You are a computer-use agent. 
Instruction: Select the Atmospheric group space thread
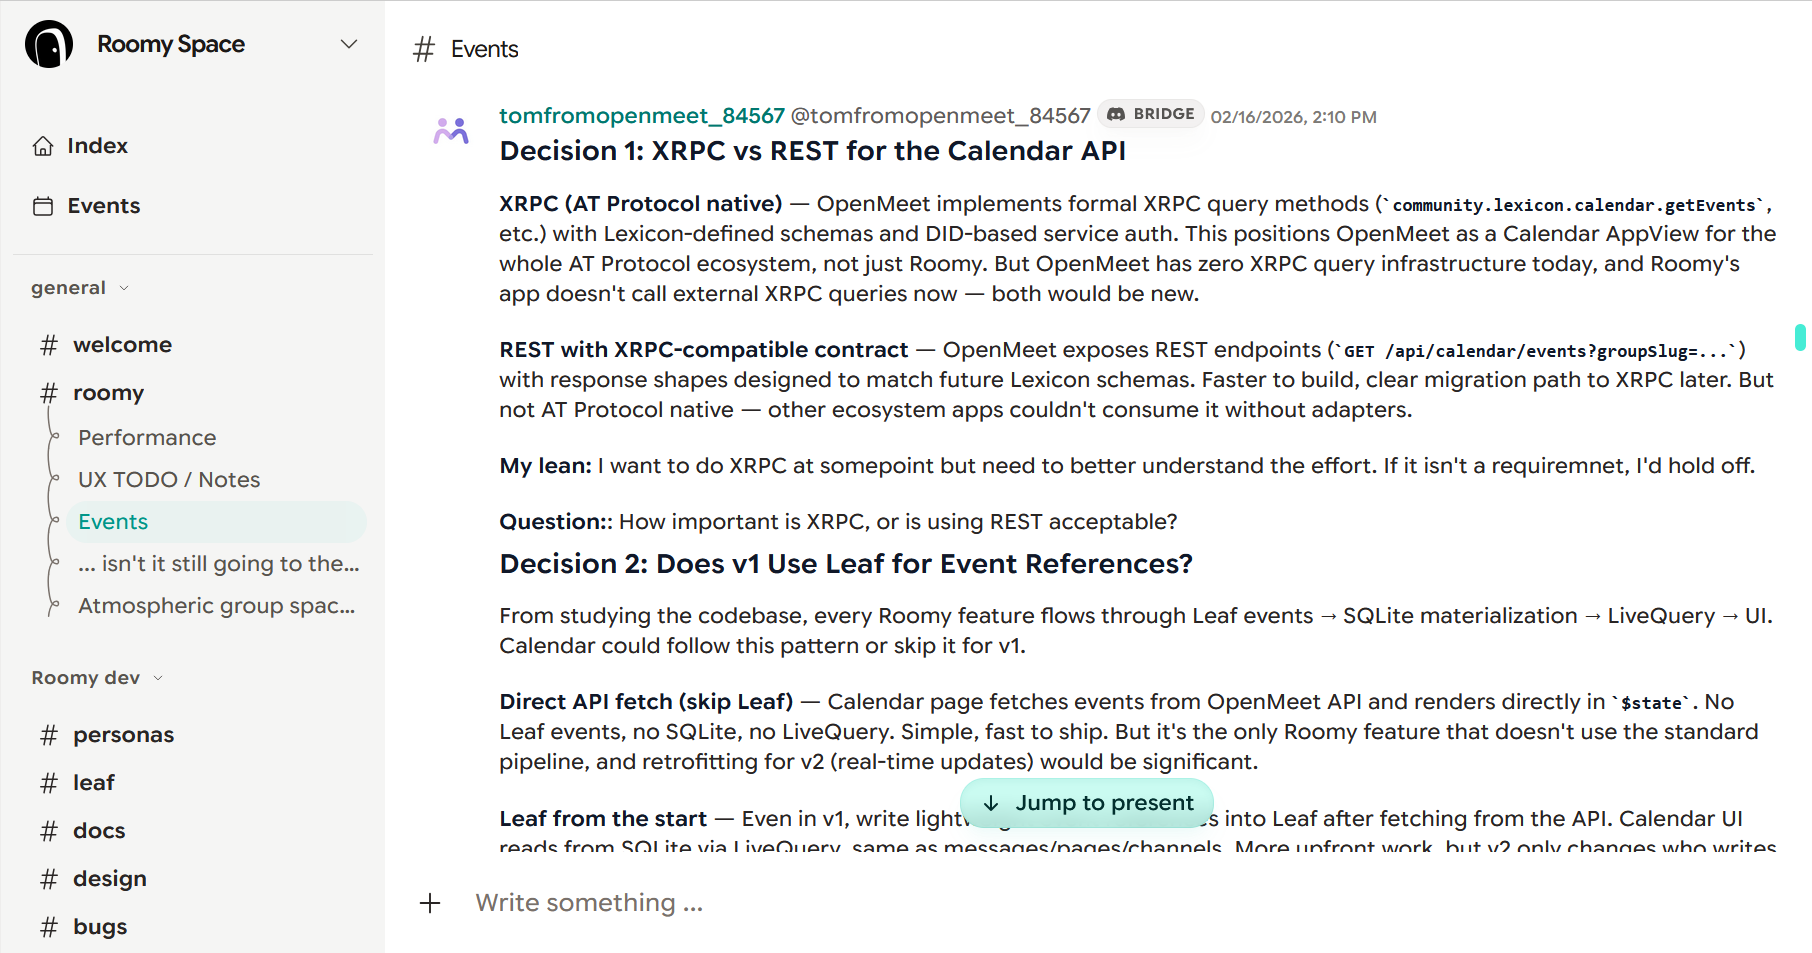216,606
